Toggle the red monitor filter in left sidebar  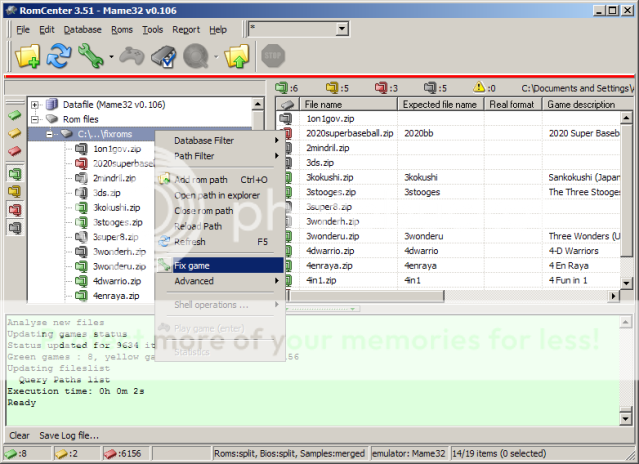pos(14,209)
